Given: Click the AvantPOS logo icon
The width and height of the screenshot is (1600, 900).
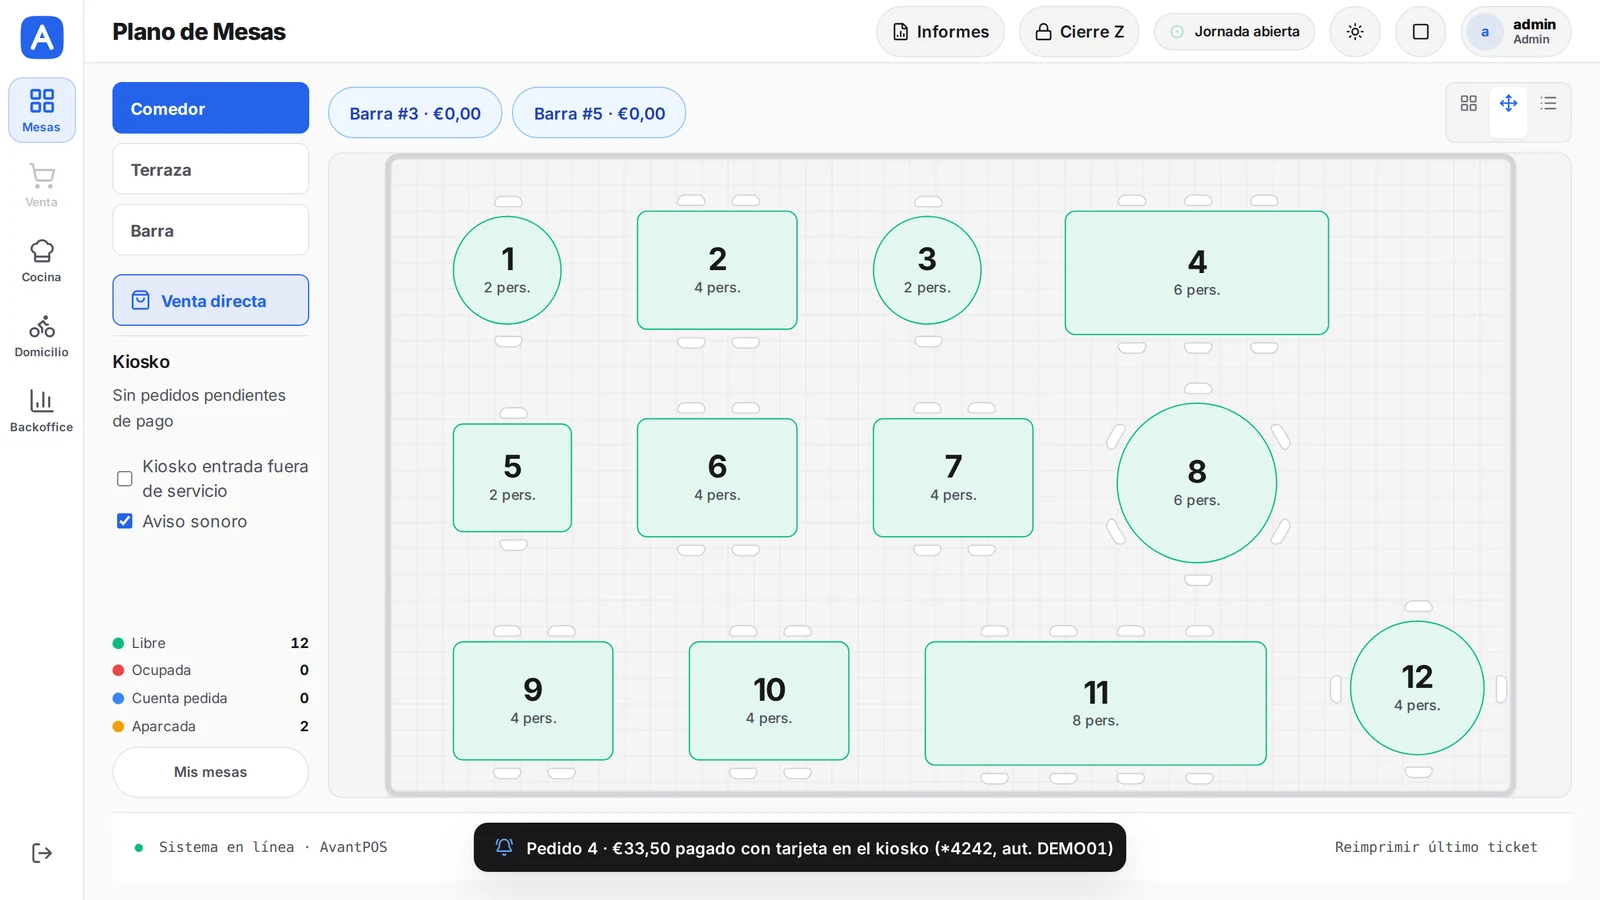Looking at the screenshot, I should pyautogui.click(x=42, y=38).
